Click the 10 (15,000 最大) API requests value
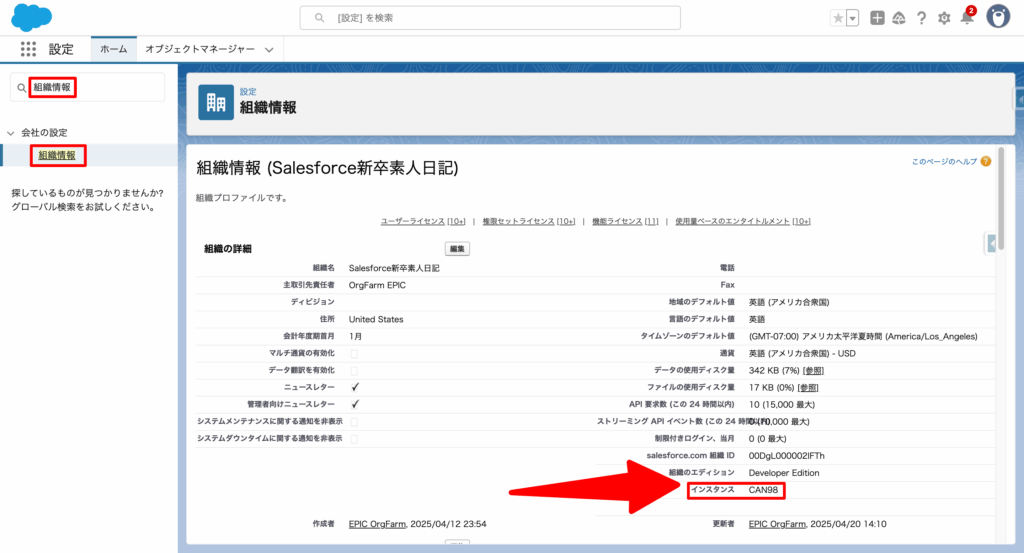This screenshot has width=1024, height=553. 782,405
